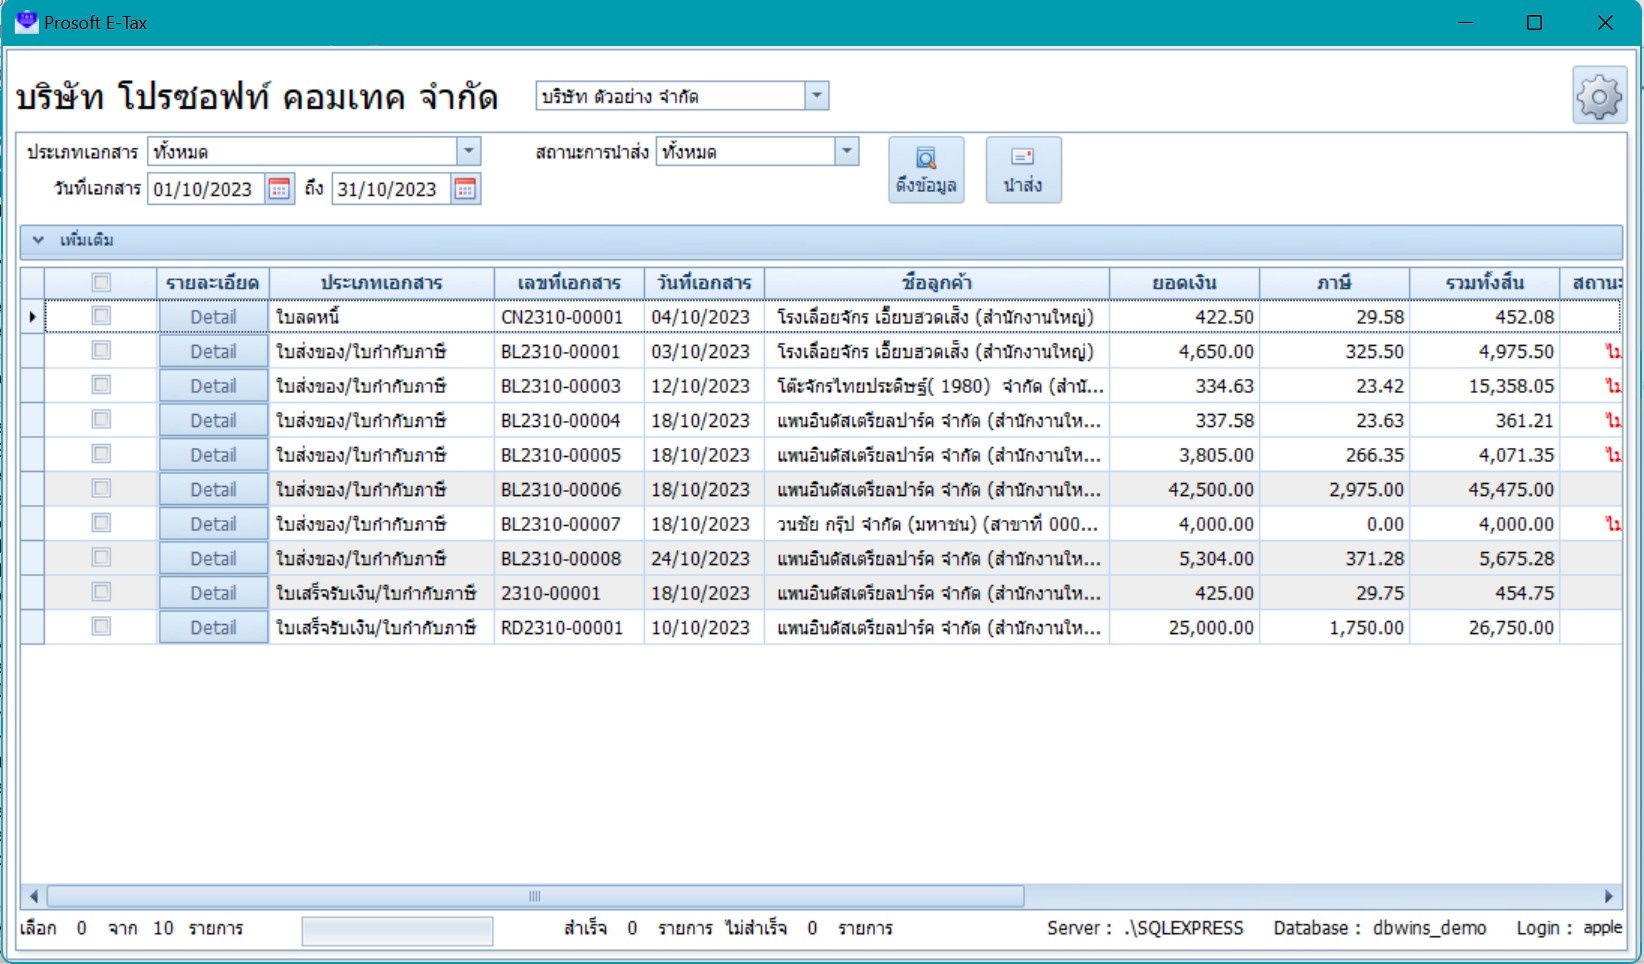Open the company selection dropdown
1644x964 pixels.
(817, 96)
